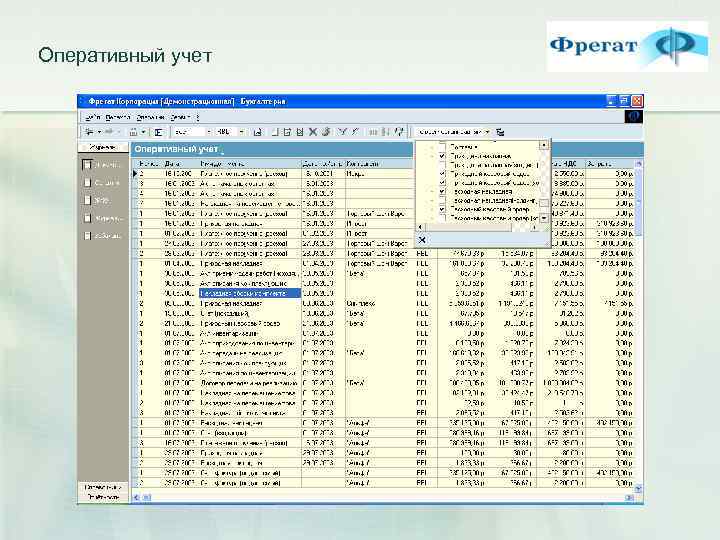Click the save disk icon after the second combo box
Screen dimensions: 720x540
(x=258, y=132)
